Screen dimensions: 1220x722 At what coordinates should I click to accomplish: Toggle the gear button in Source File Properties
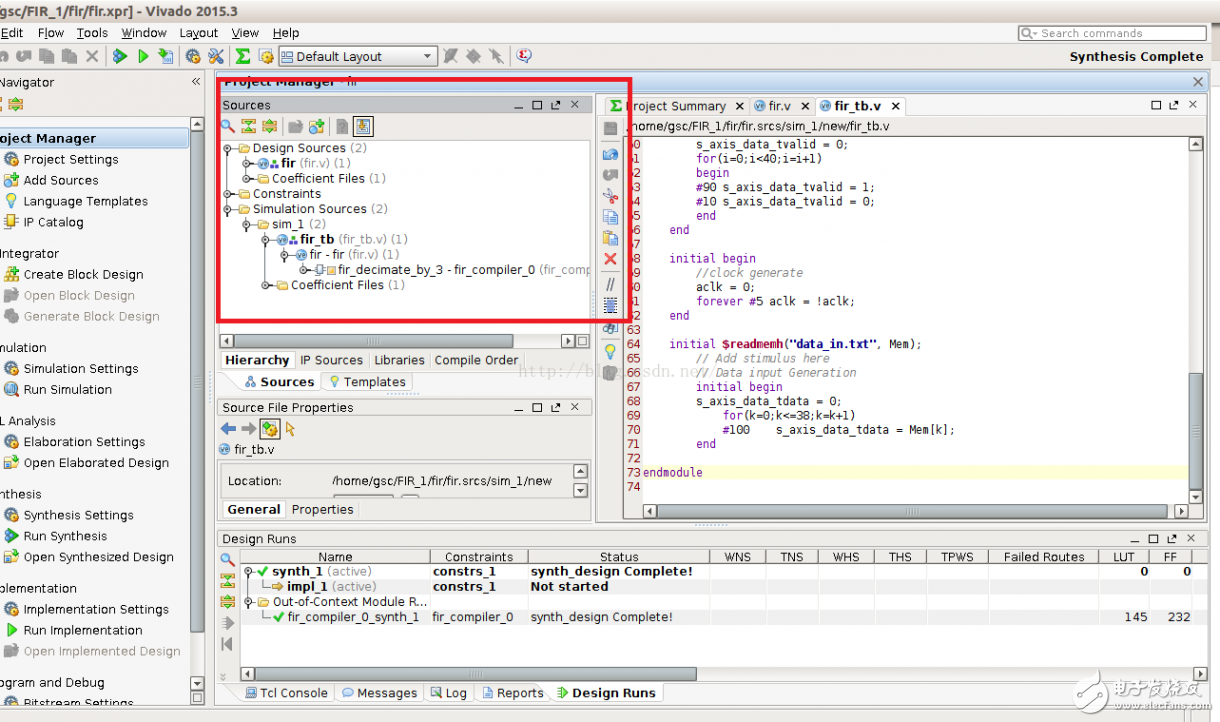pyautogui.click(x=269, y=429)
